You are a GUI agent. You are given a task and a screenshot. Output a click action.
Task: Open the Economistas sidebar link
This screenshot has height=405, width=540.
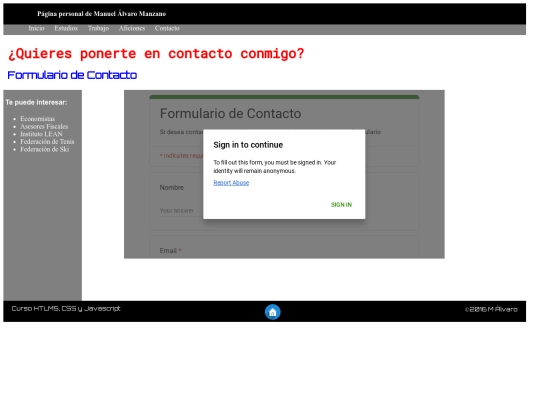coord(38,119)
